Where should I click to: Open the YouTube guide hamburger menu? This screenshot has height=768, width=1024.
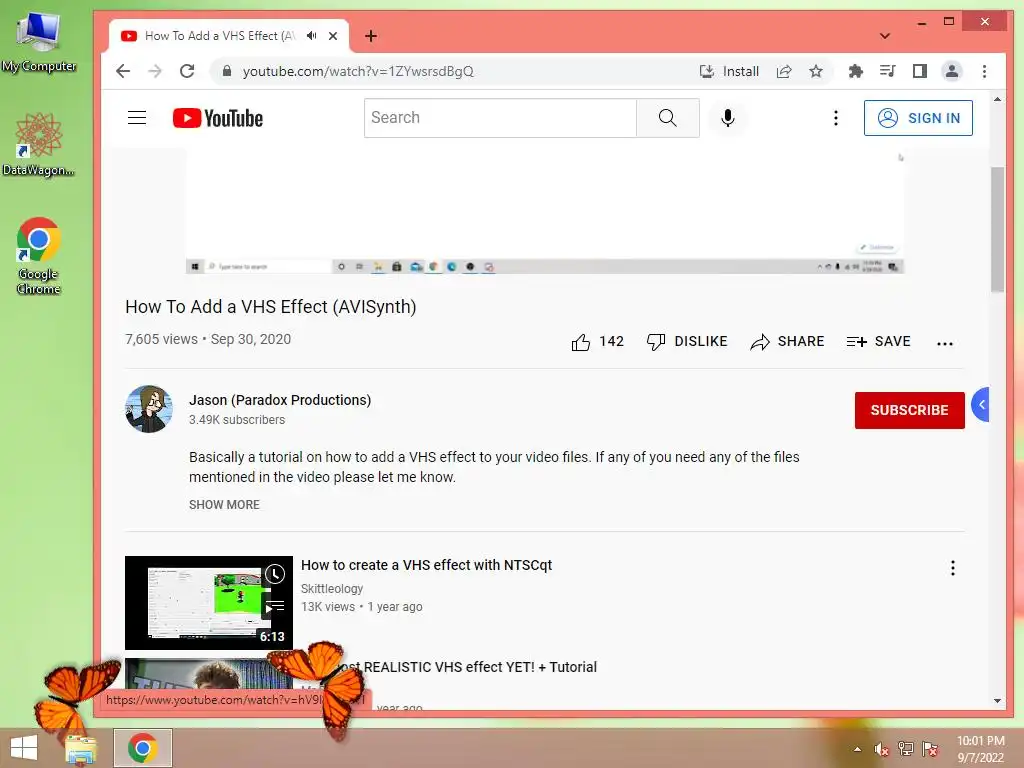(136, 118)
